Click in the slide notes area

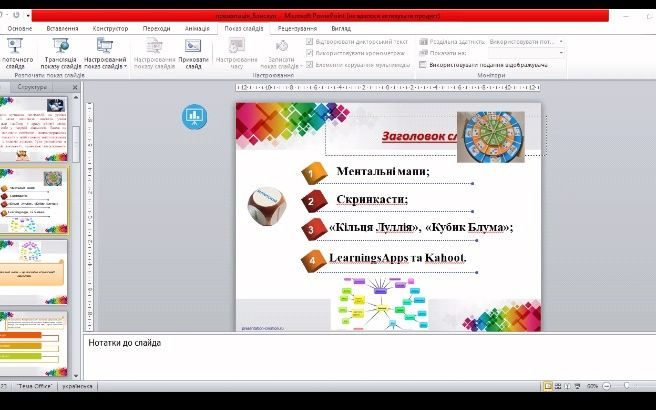coord(360,355)
